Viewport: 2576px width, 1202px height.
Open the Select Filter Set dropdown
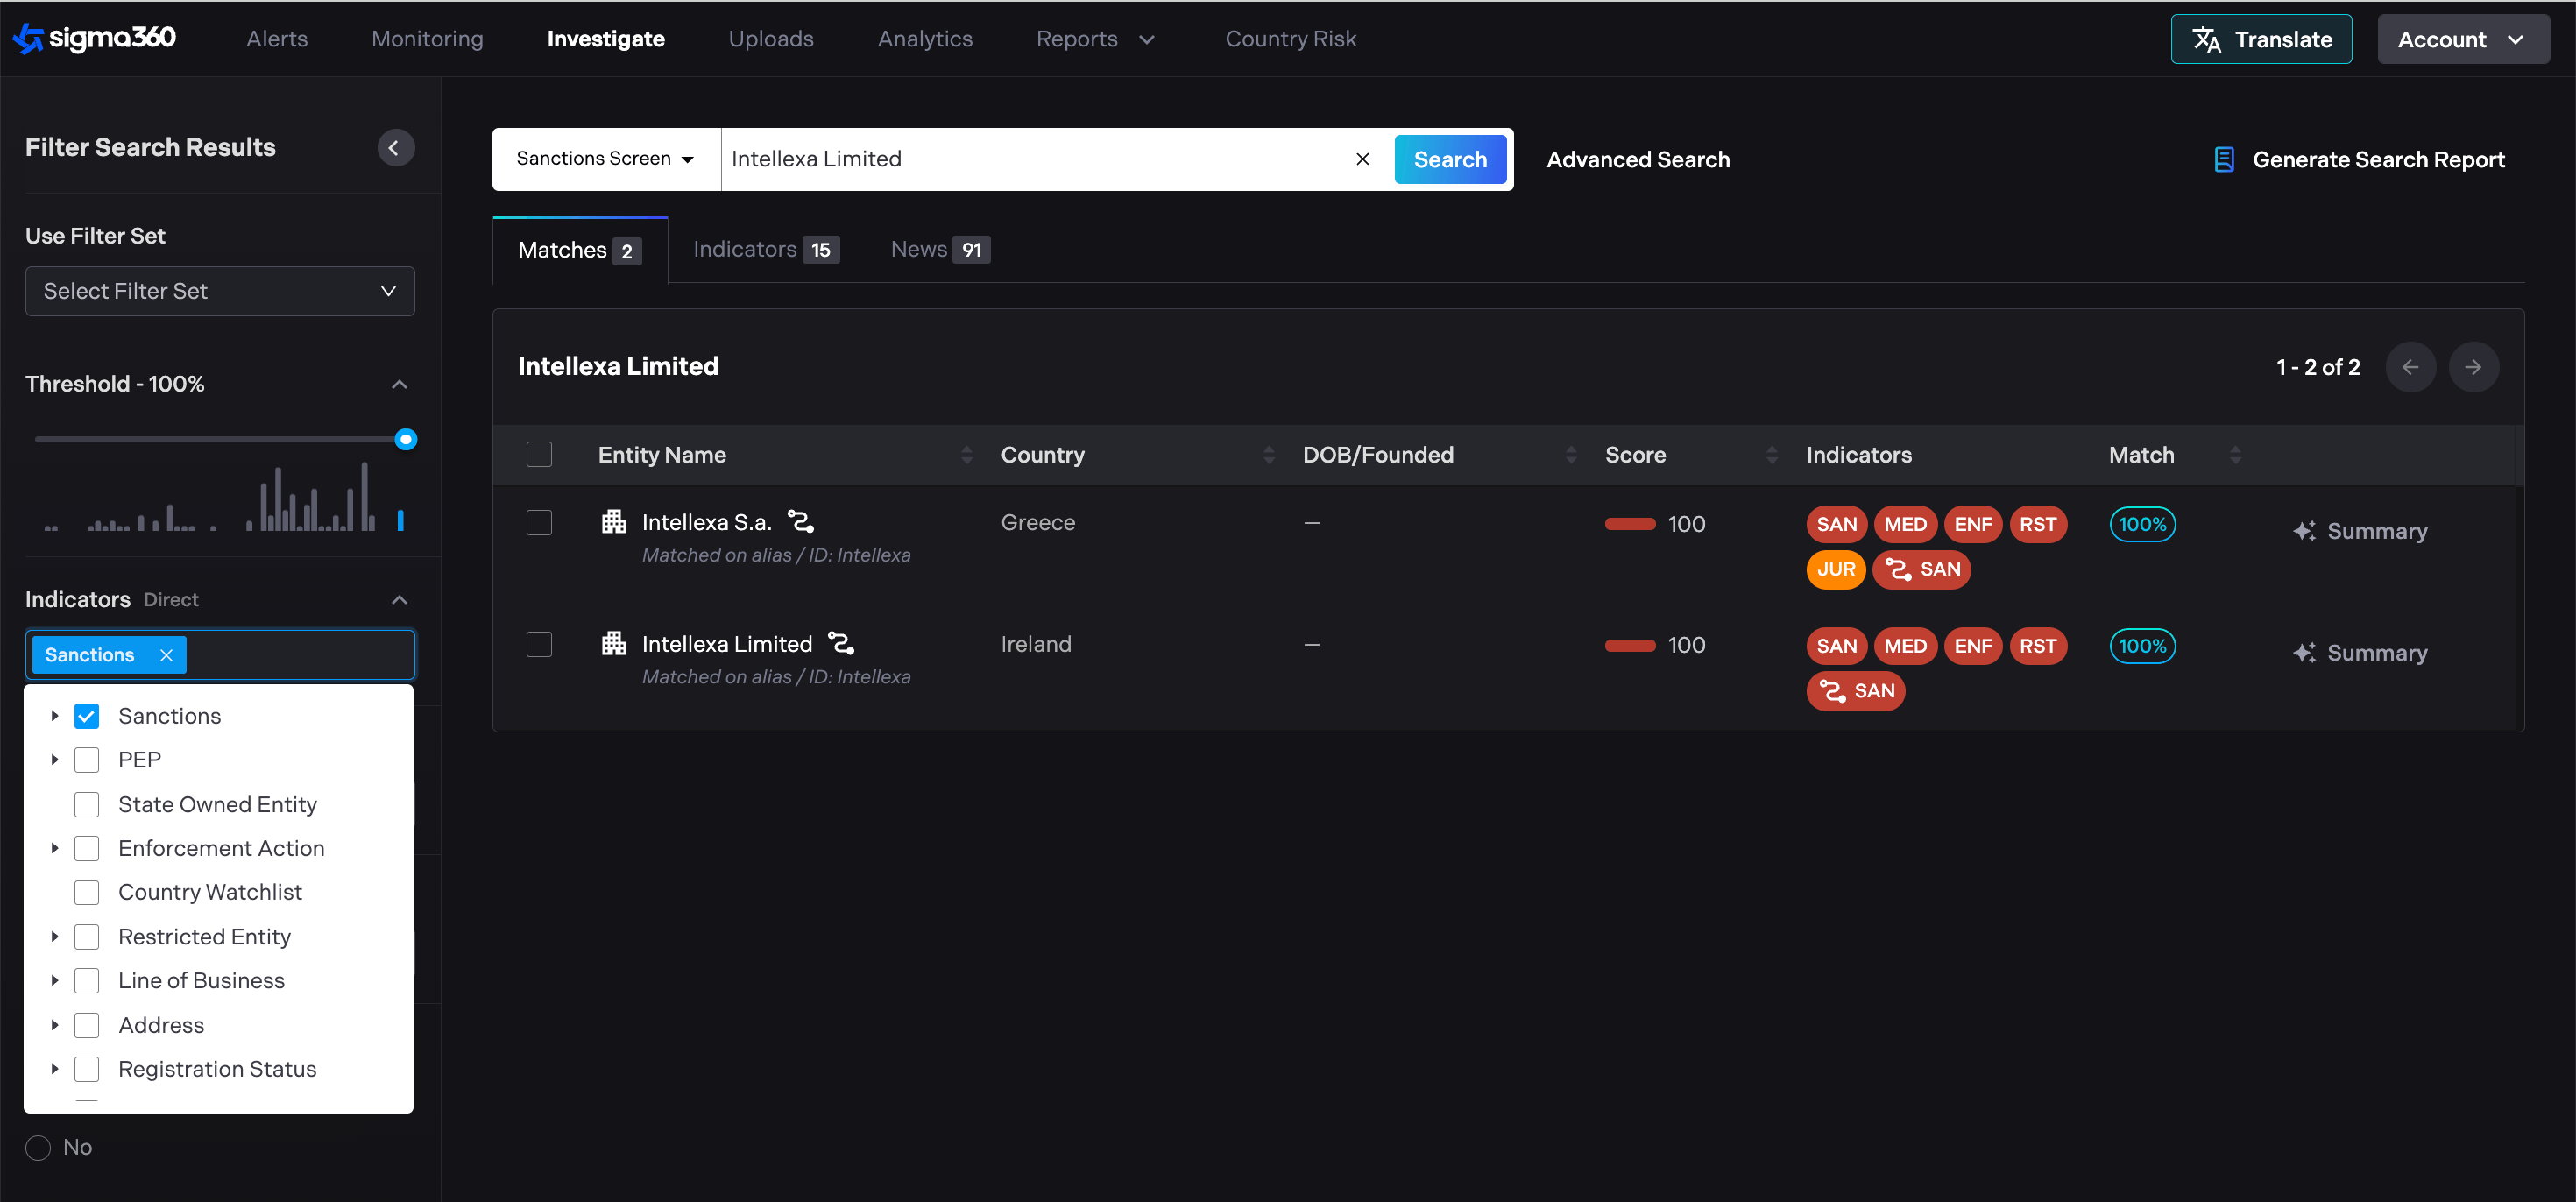click(x=220, y=291)
